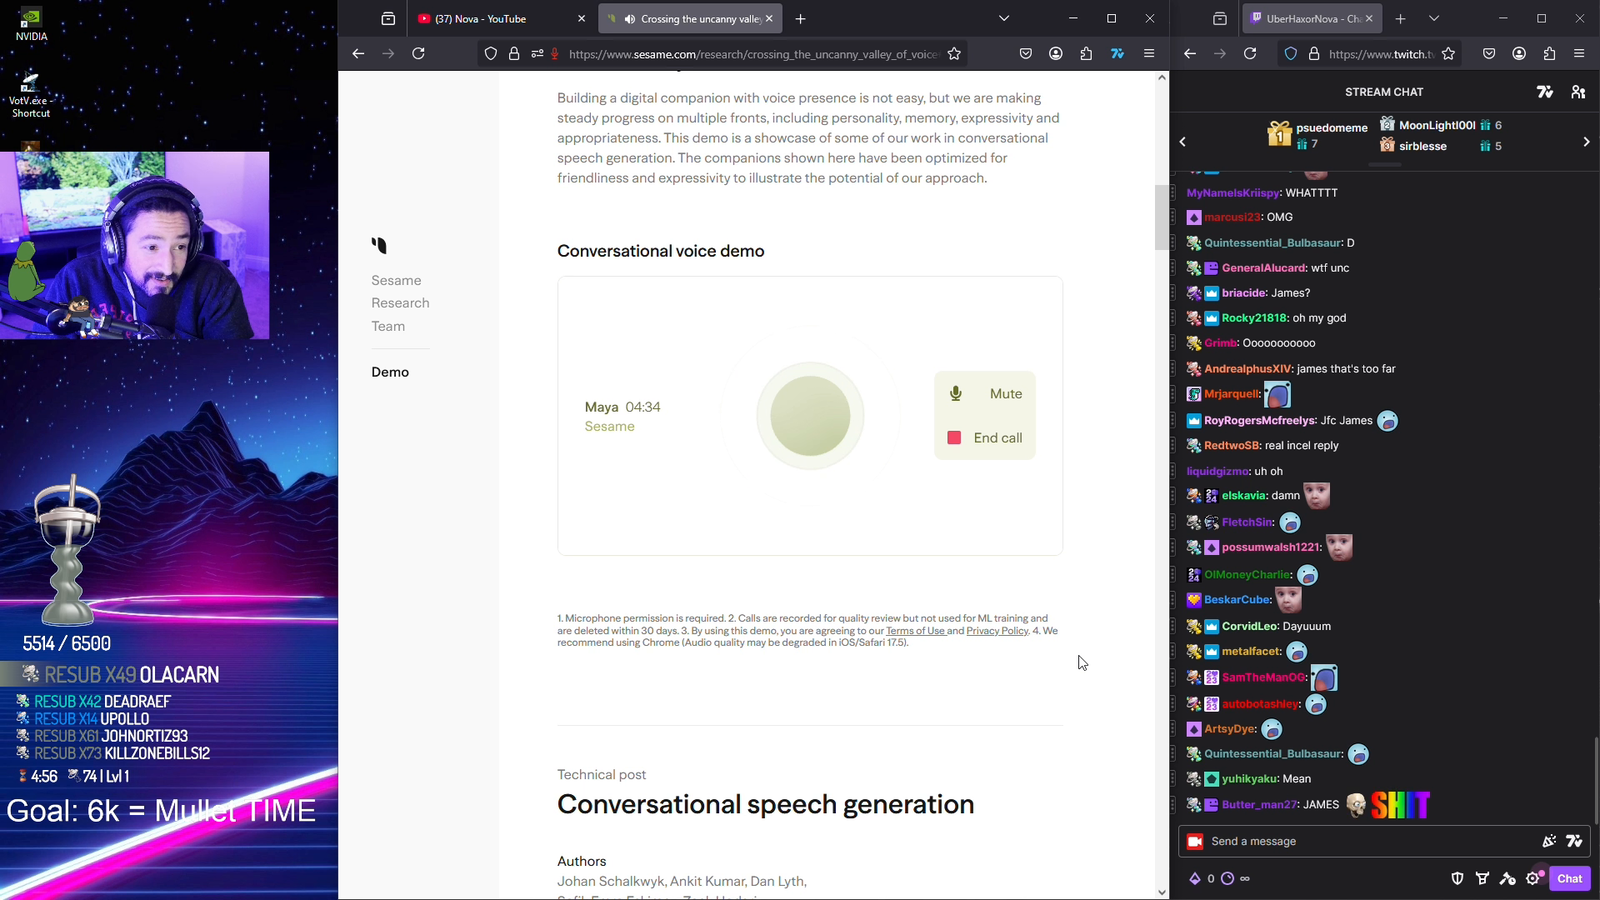Open Extensions panel in the Sesame window
The height and width of the screenshot is (900, 1600).
coord(1086,54)
